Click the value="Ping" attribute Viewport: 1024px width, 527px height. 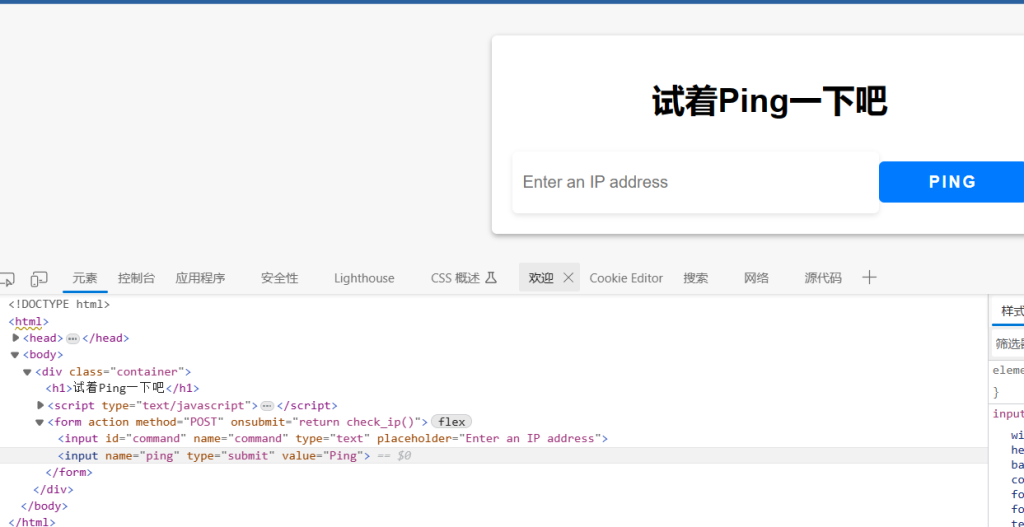(x=323, y=455)
